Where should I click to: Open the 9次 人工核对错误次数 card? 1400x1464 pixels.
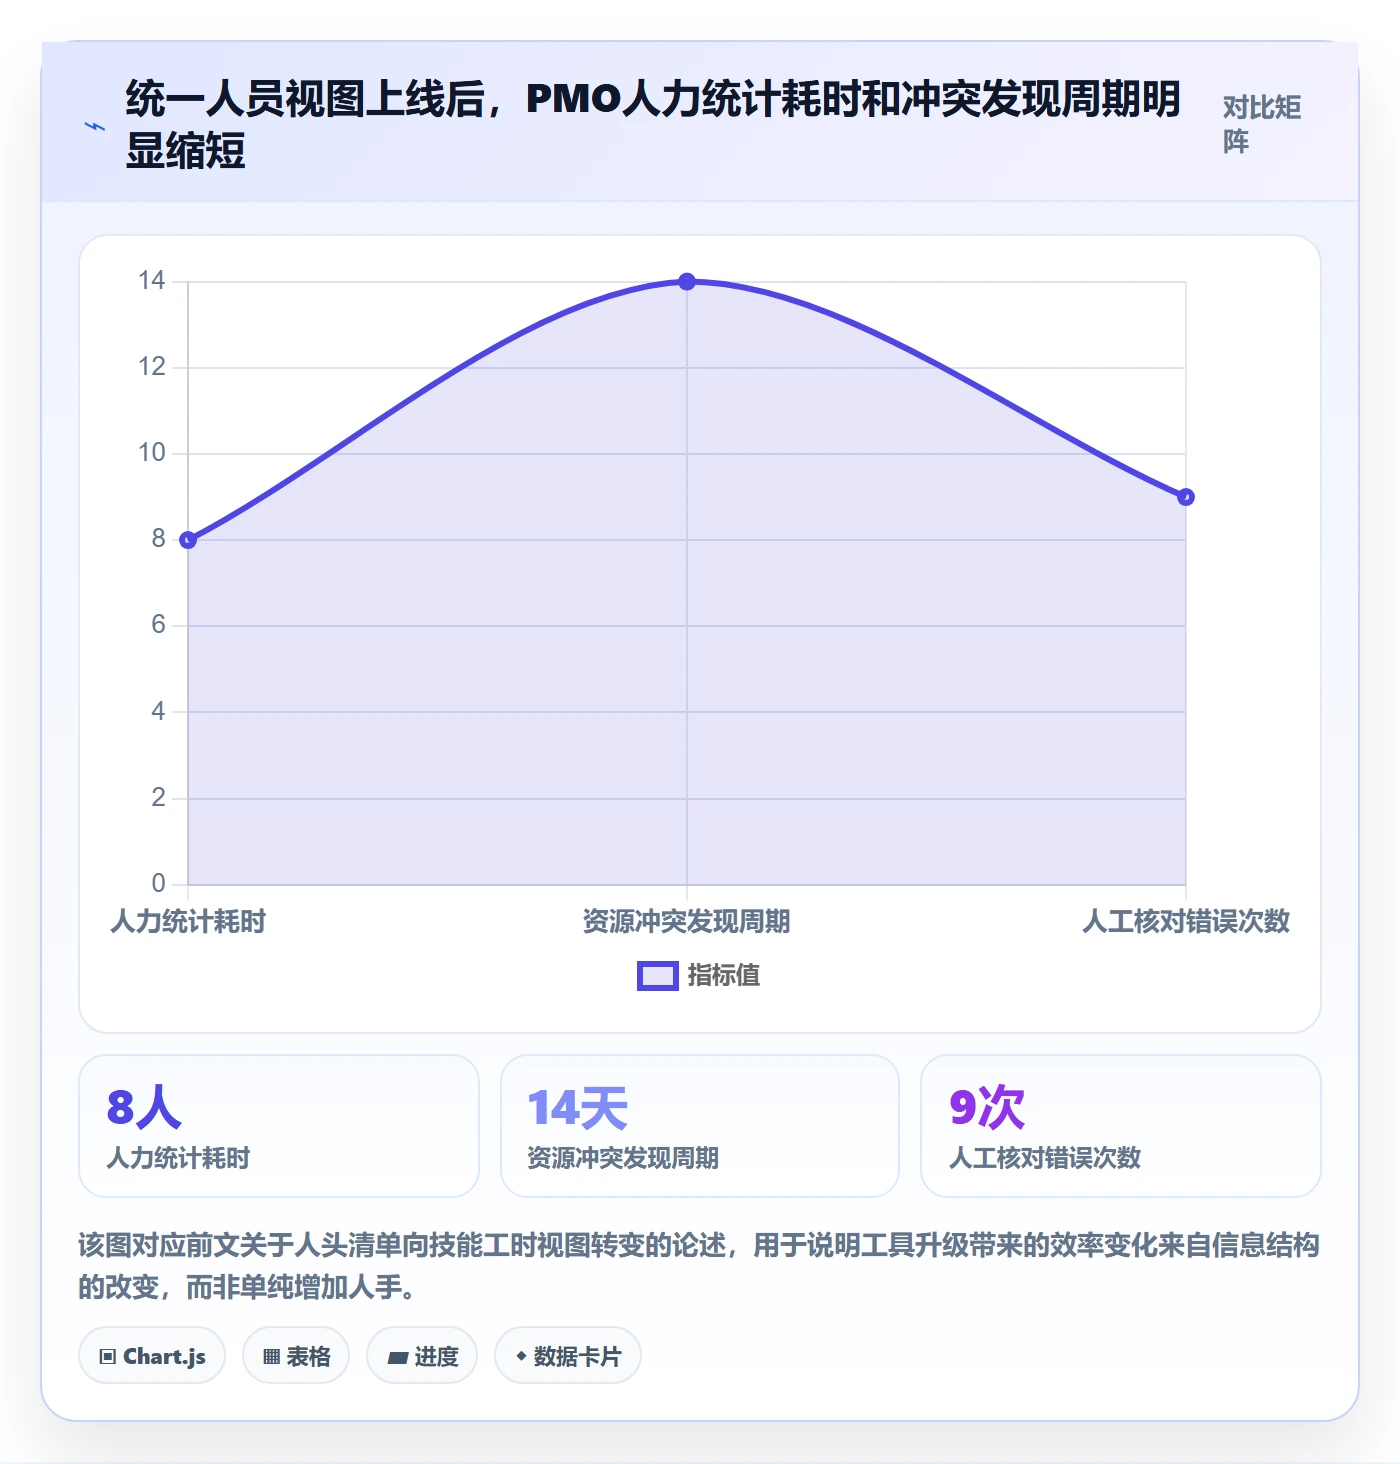tap(1121, 1126)
